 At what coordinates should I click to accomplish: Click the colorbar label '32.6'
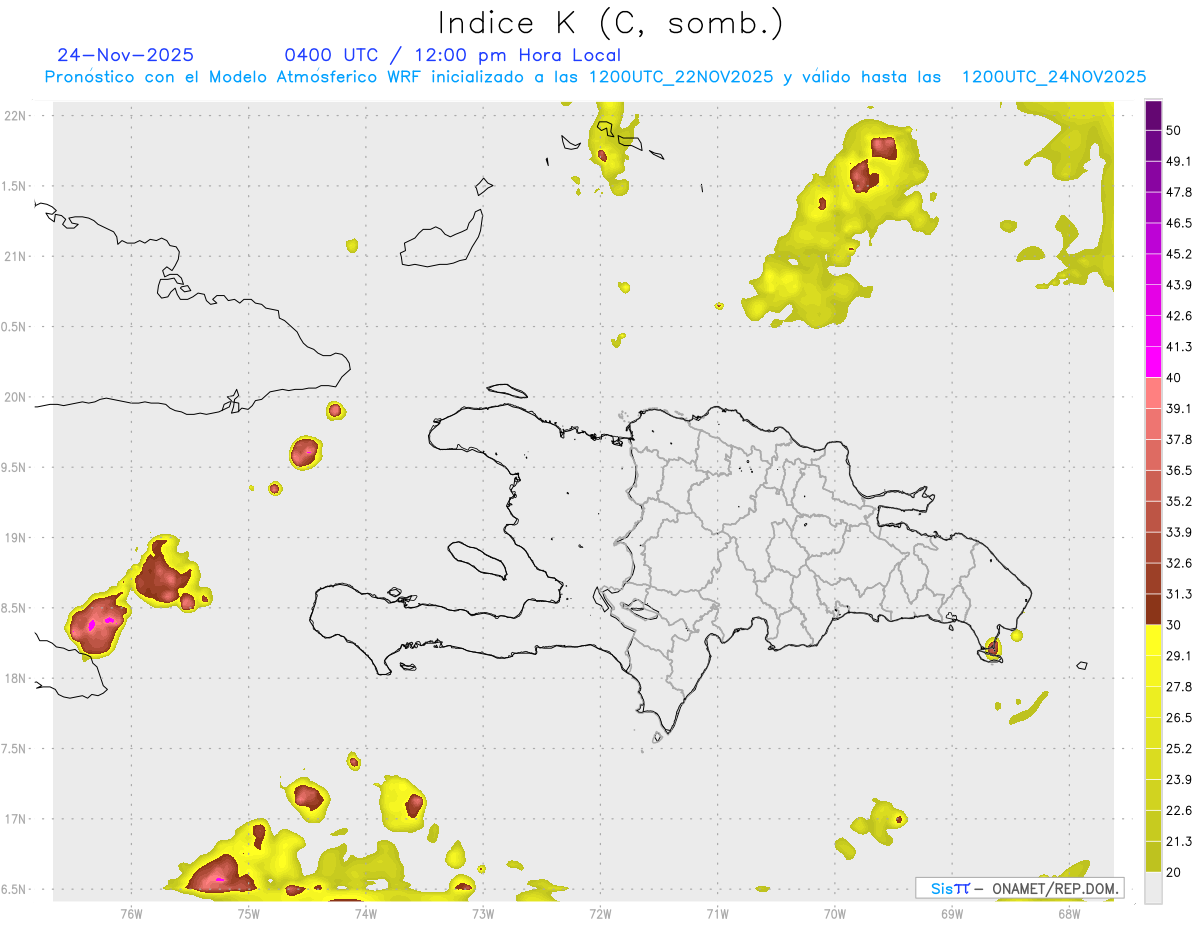1179,563
